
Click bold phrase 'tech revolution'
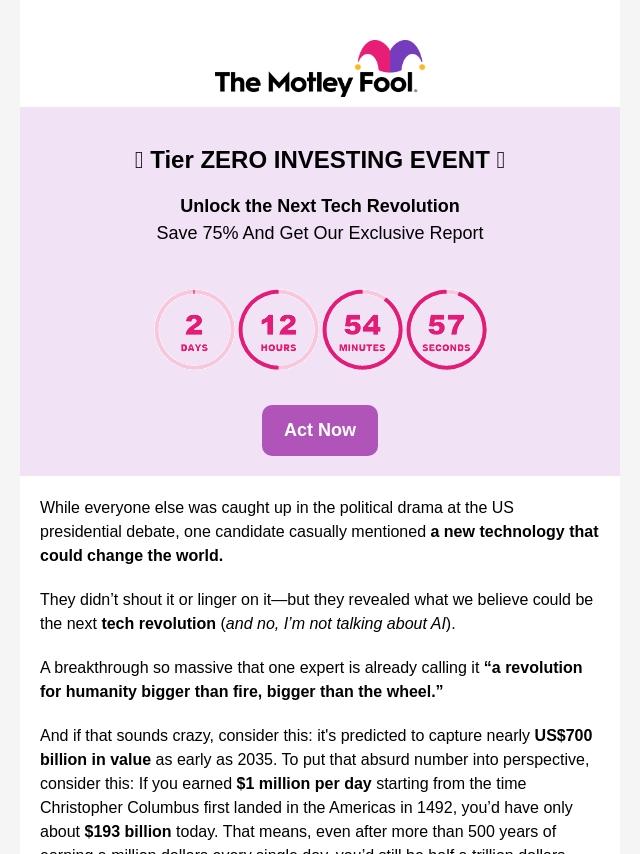click(159, 623)
